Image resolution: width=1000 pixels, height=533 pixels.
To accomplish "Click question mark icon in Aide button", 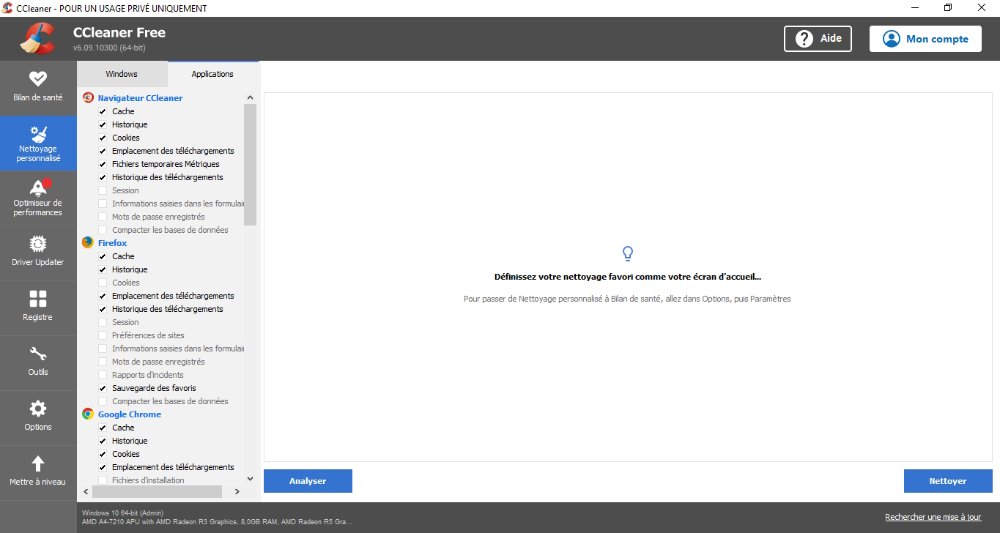I will tap(804, 39).
